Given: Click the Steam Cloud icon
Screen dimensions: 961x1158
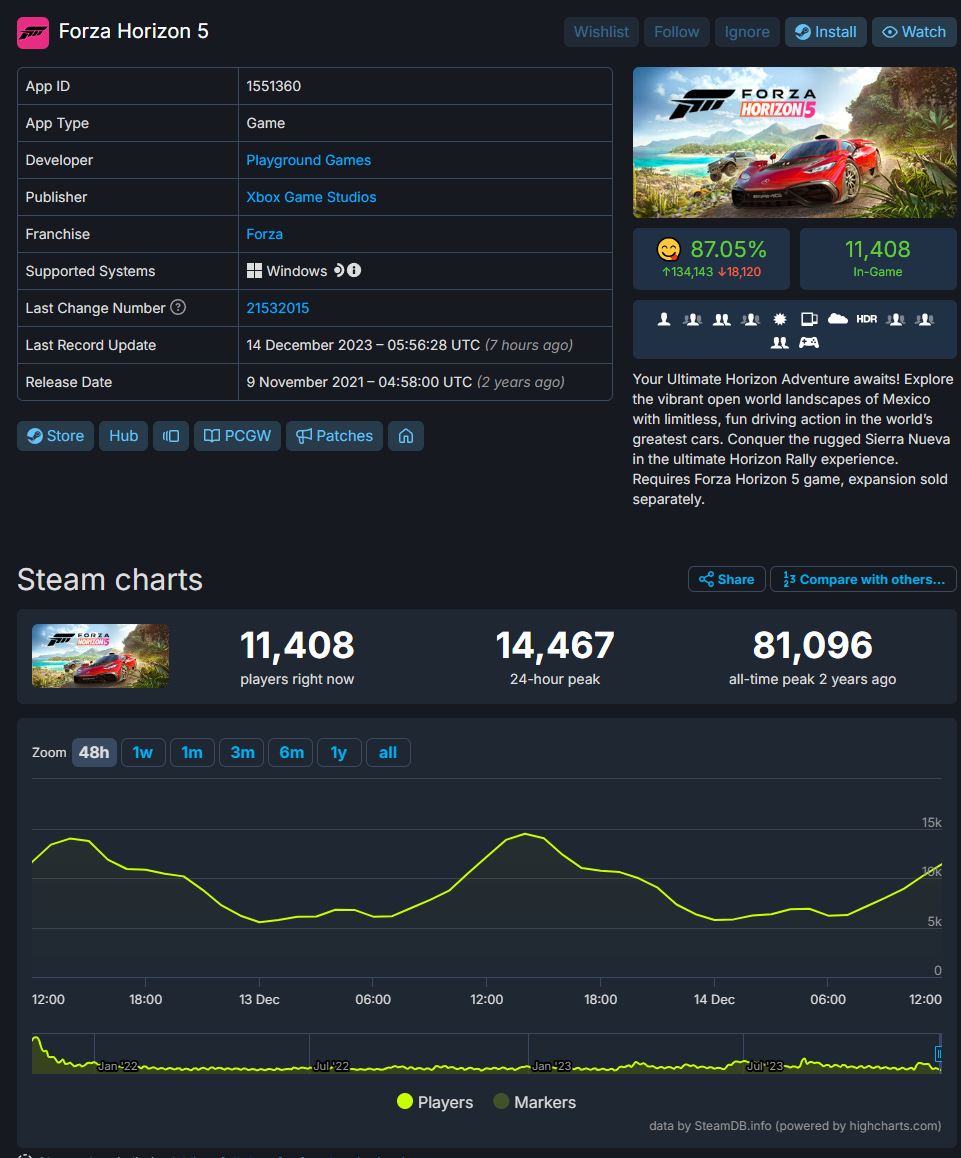Looking at the screenshot, I should point(838,318).
